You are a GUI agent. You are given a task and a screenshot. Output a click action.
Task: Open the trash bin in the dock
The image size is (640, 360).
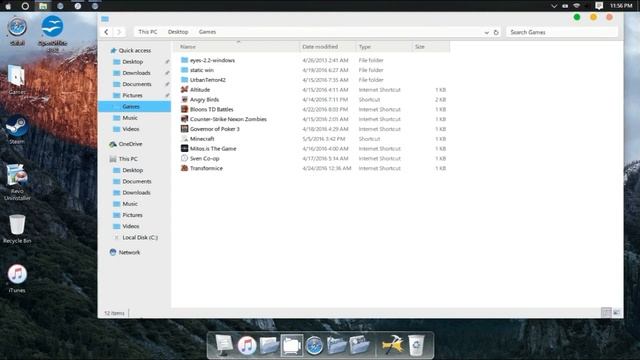tap(416, 345)
